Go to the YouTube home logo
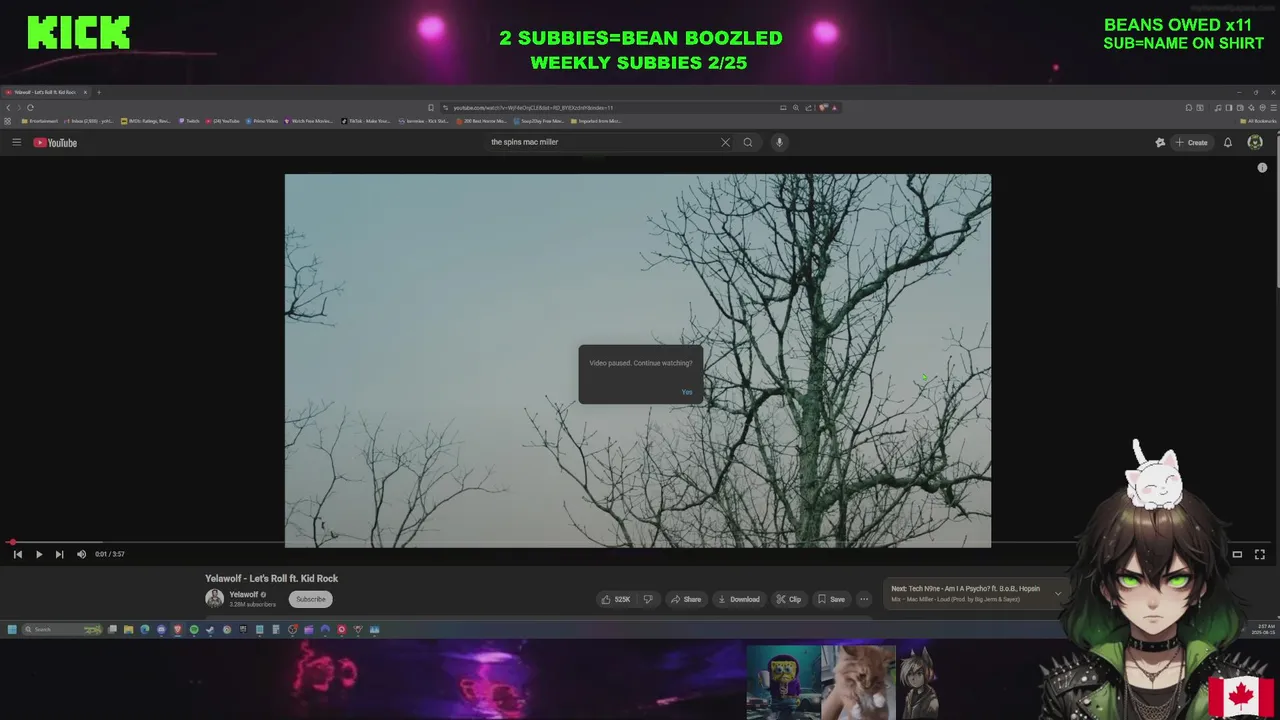This screenshot has width=1280, height=720. click(55, 142)
